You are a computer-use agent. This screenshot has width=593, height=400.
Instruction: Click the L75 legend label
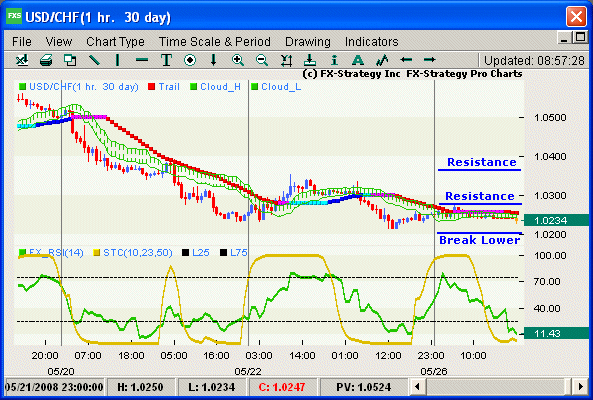(x=238, y=253)
